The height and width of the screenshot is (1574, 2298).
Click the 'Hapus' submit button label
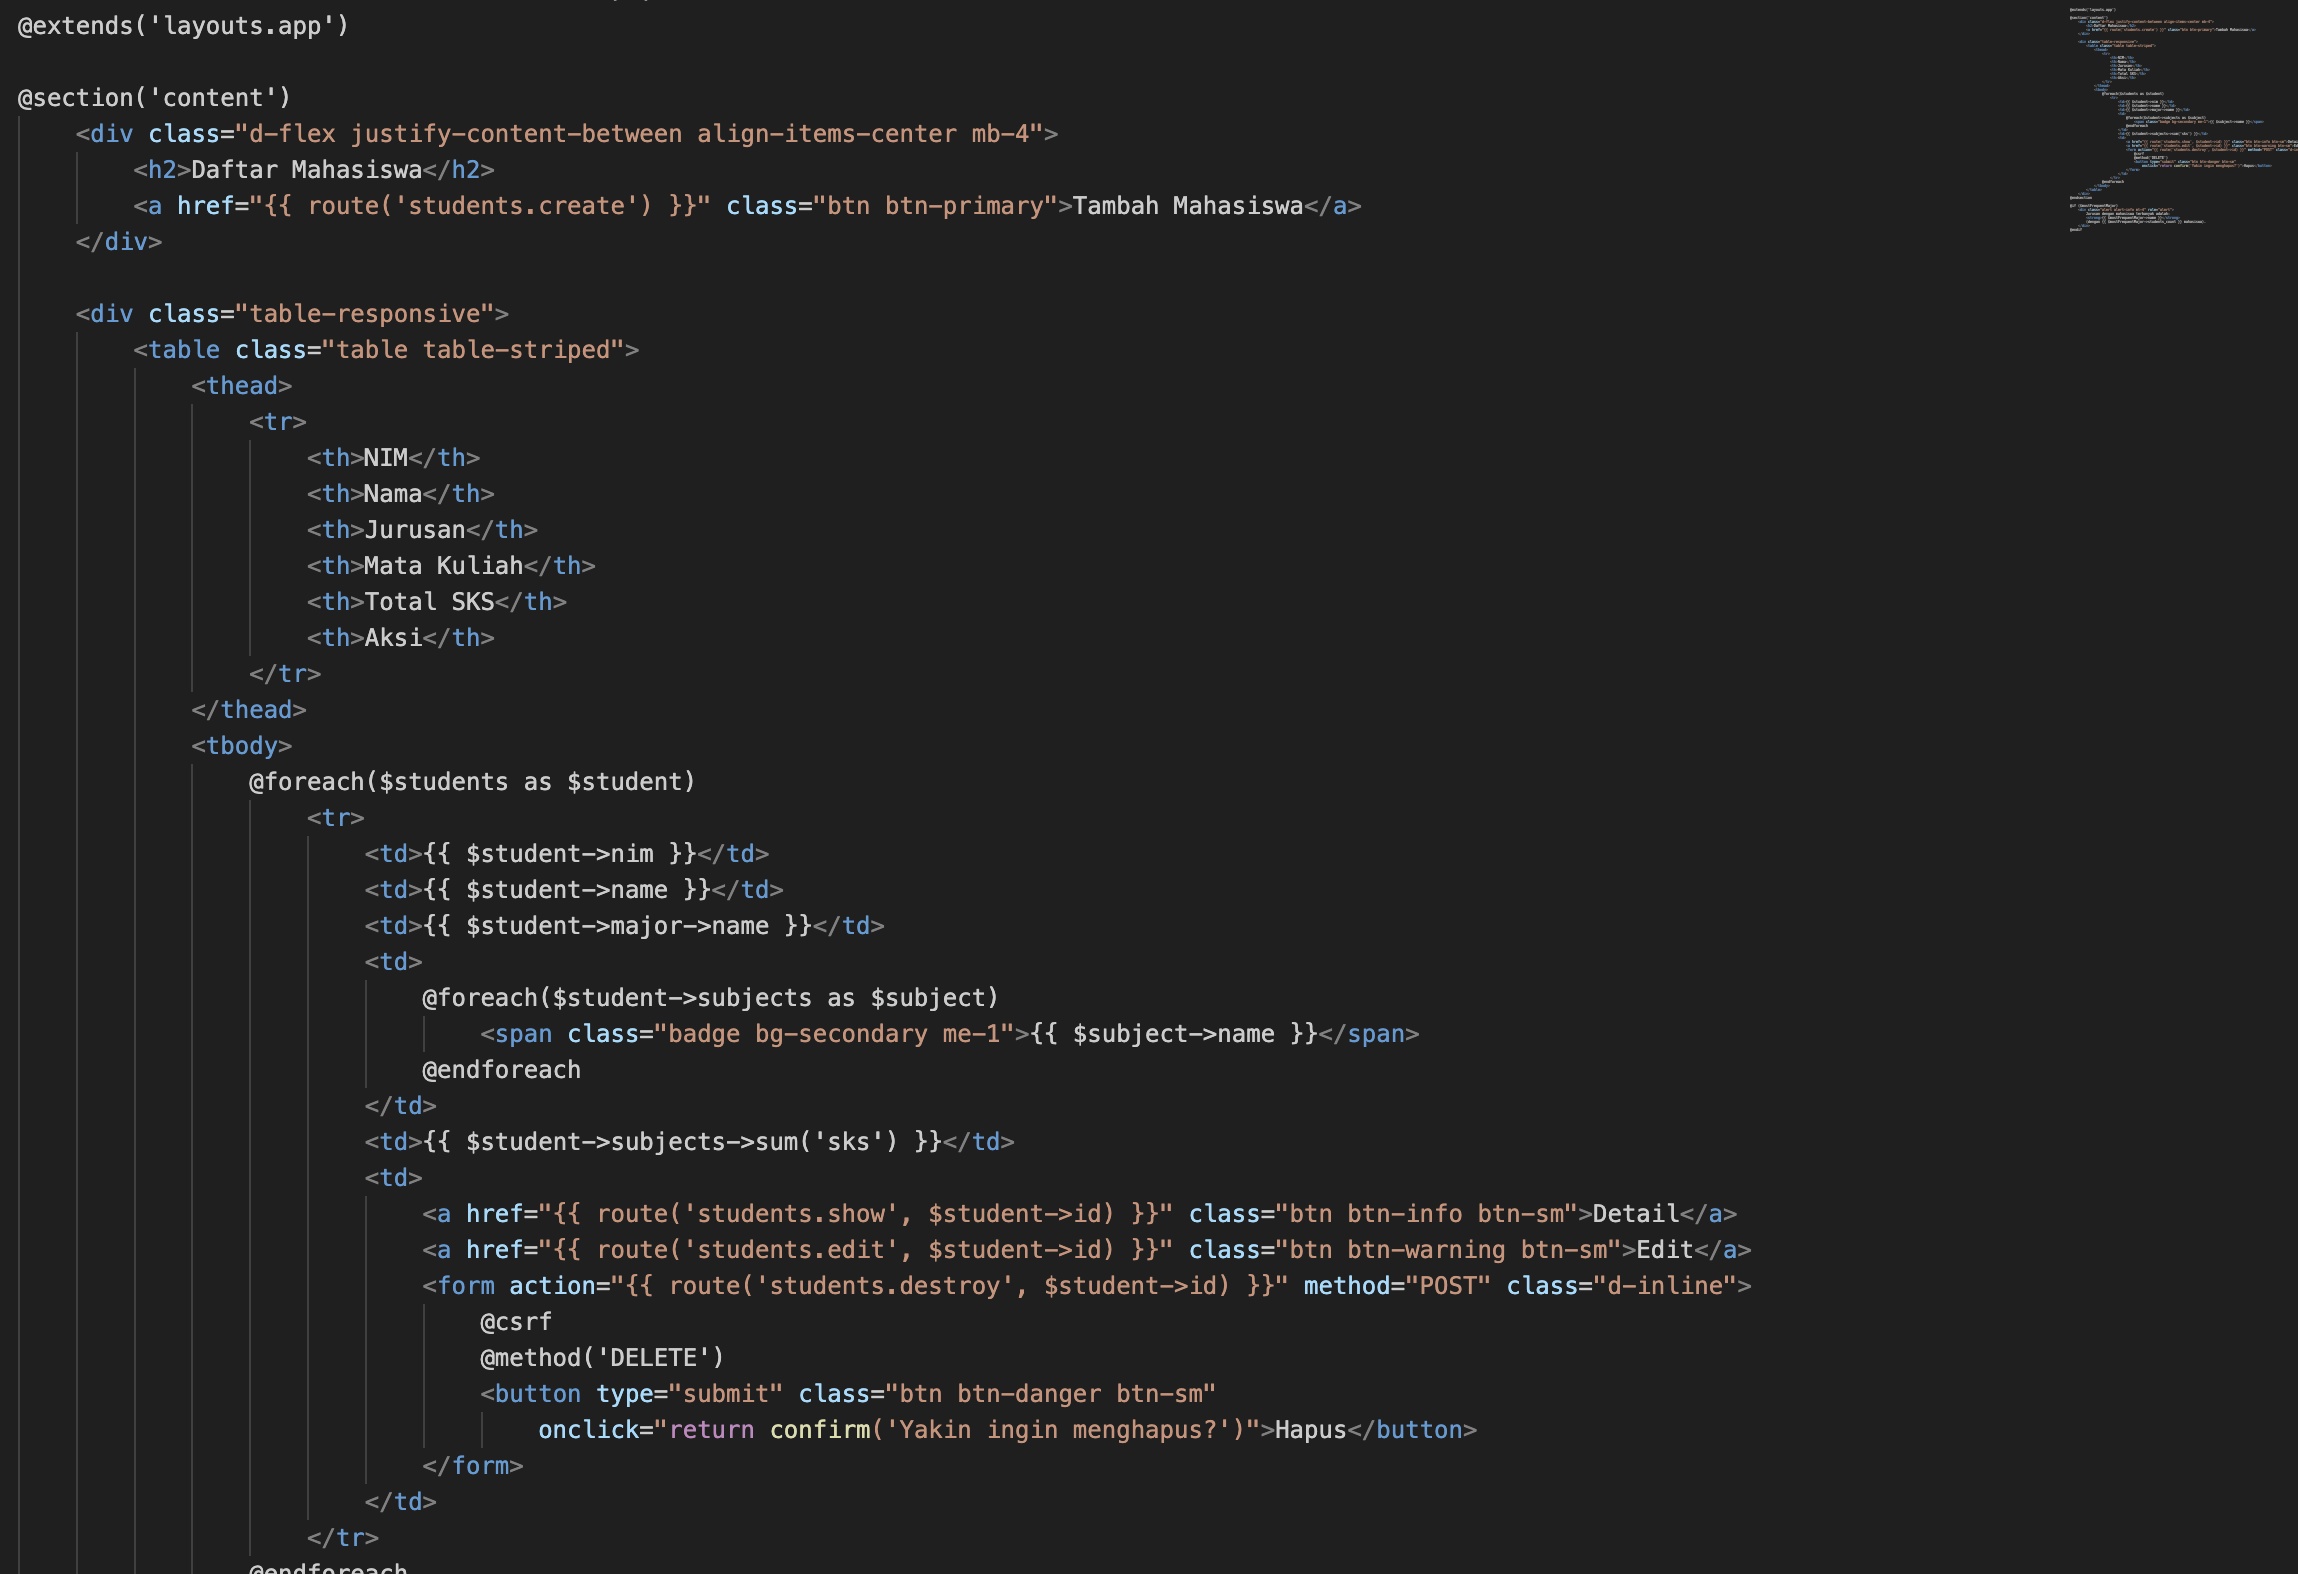[x=1310, y=1430]
